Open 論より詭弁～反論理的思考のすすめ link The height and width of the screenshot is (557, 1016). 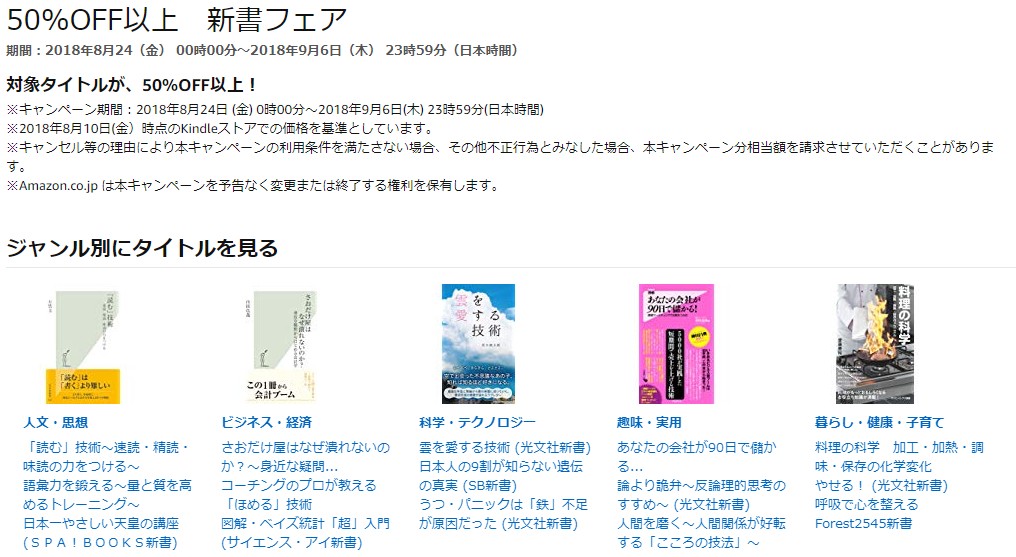pyautogui.click(x=701, y=495)
